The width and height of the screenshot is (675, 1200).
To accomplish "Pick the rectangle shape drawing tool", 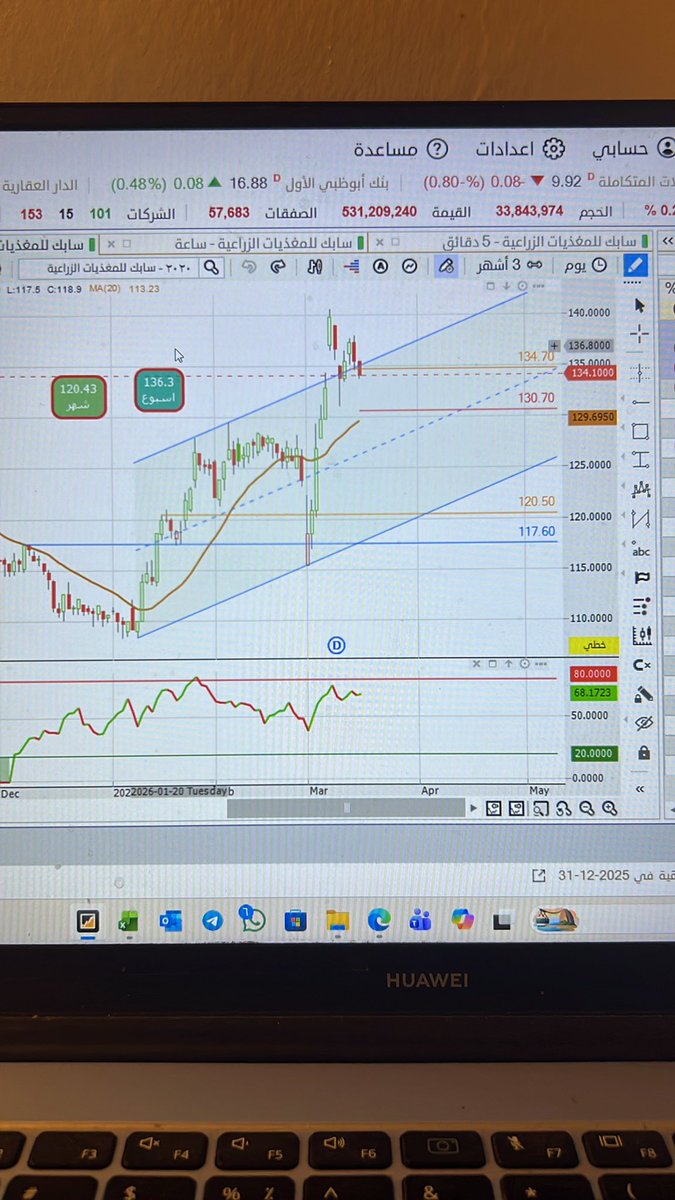I will [x=641, y=432].
